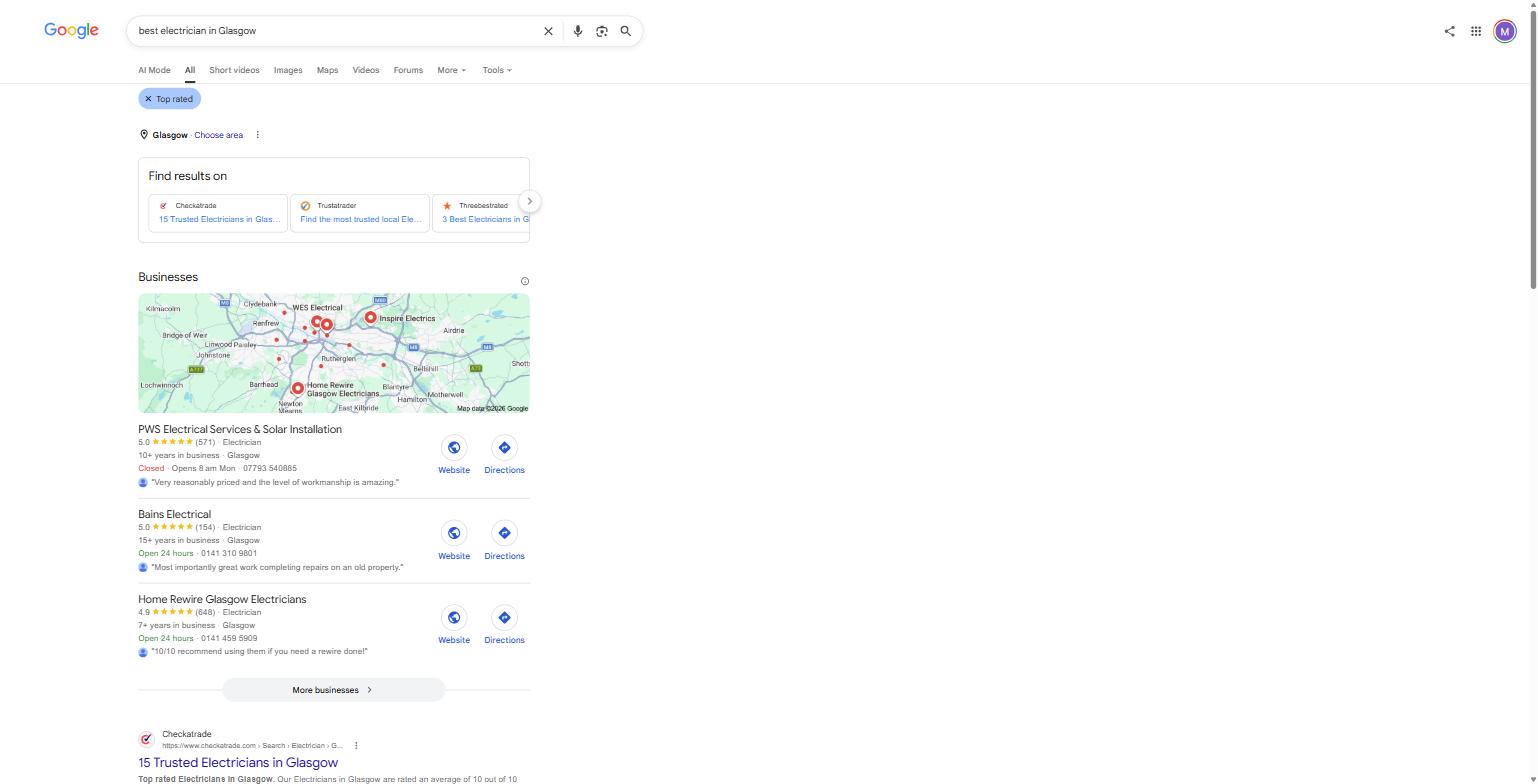Click the Checkatrade URL breadcrumb text
Viewport: 1538px width, 784px height.
pyautogui.click(x=252, y=745)
